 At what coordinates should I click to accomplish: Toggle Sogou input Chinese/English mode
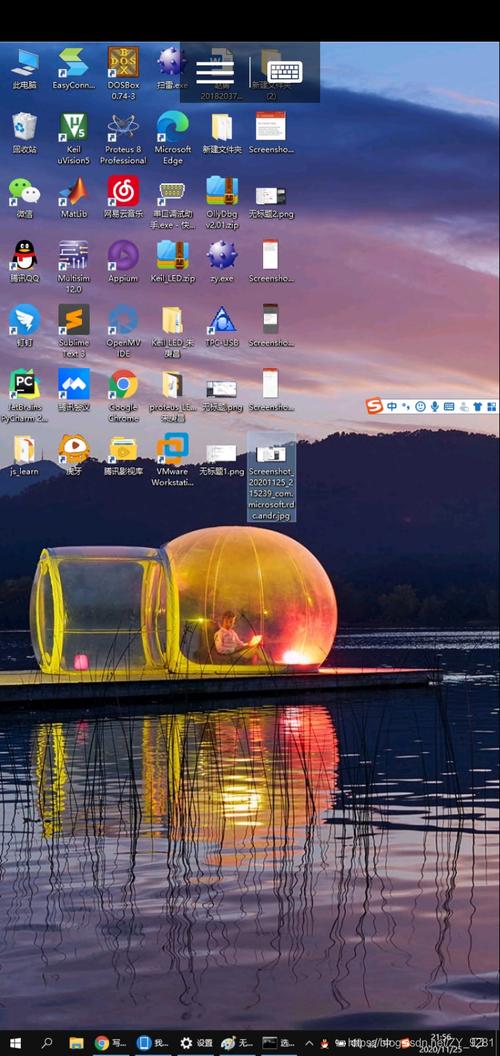pos(392,406)
